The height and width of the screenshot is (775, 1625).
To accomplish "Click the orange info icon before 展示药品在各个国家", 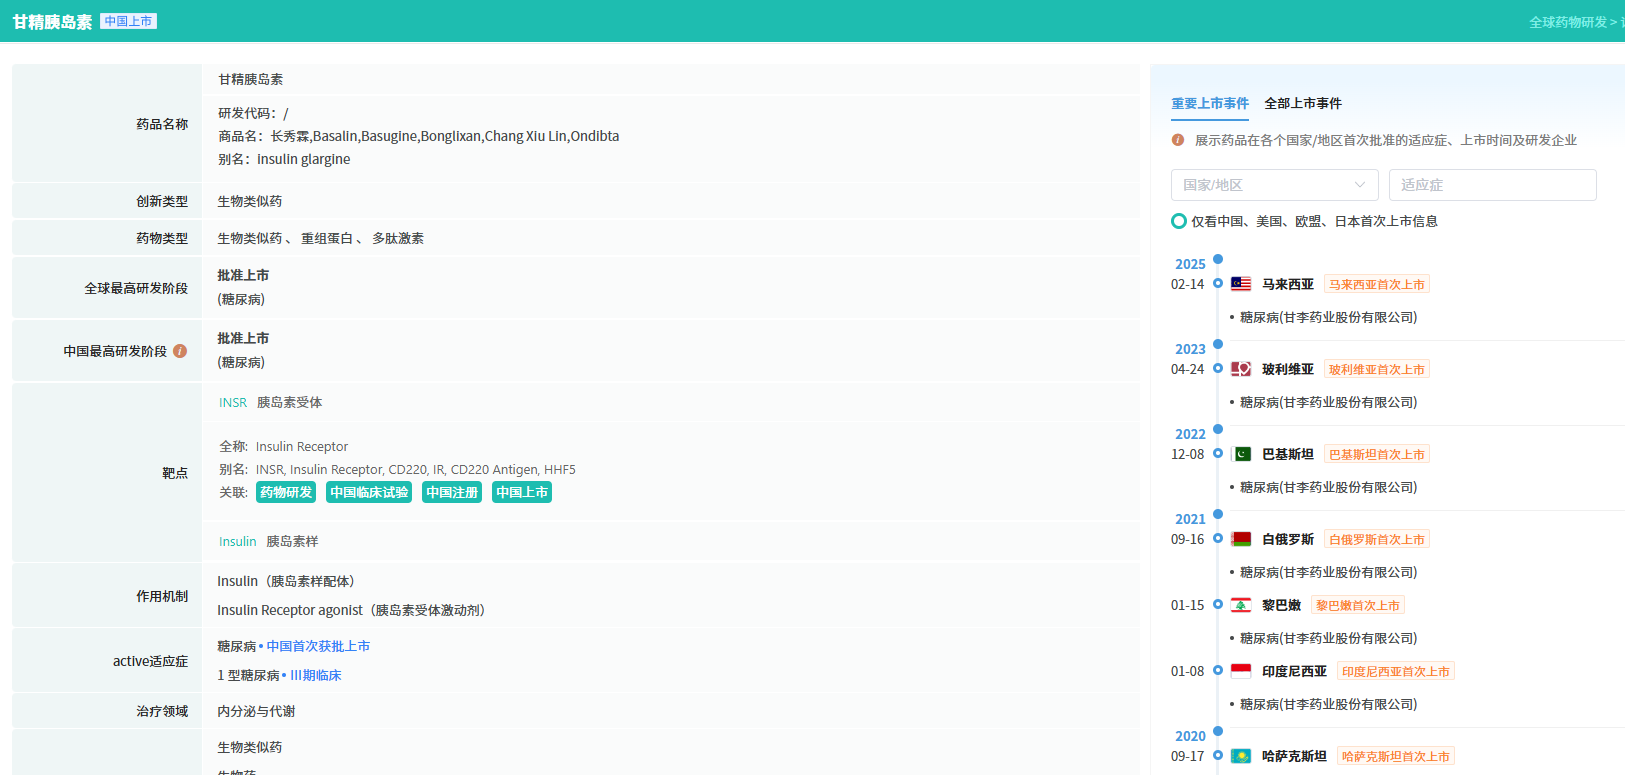I will (x=1178, y=140).
